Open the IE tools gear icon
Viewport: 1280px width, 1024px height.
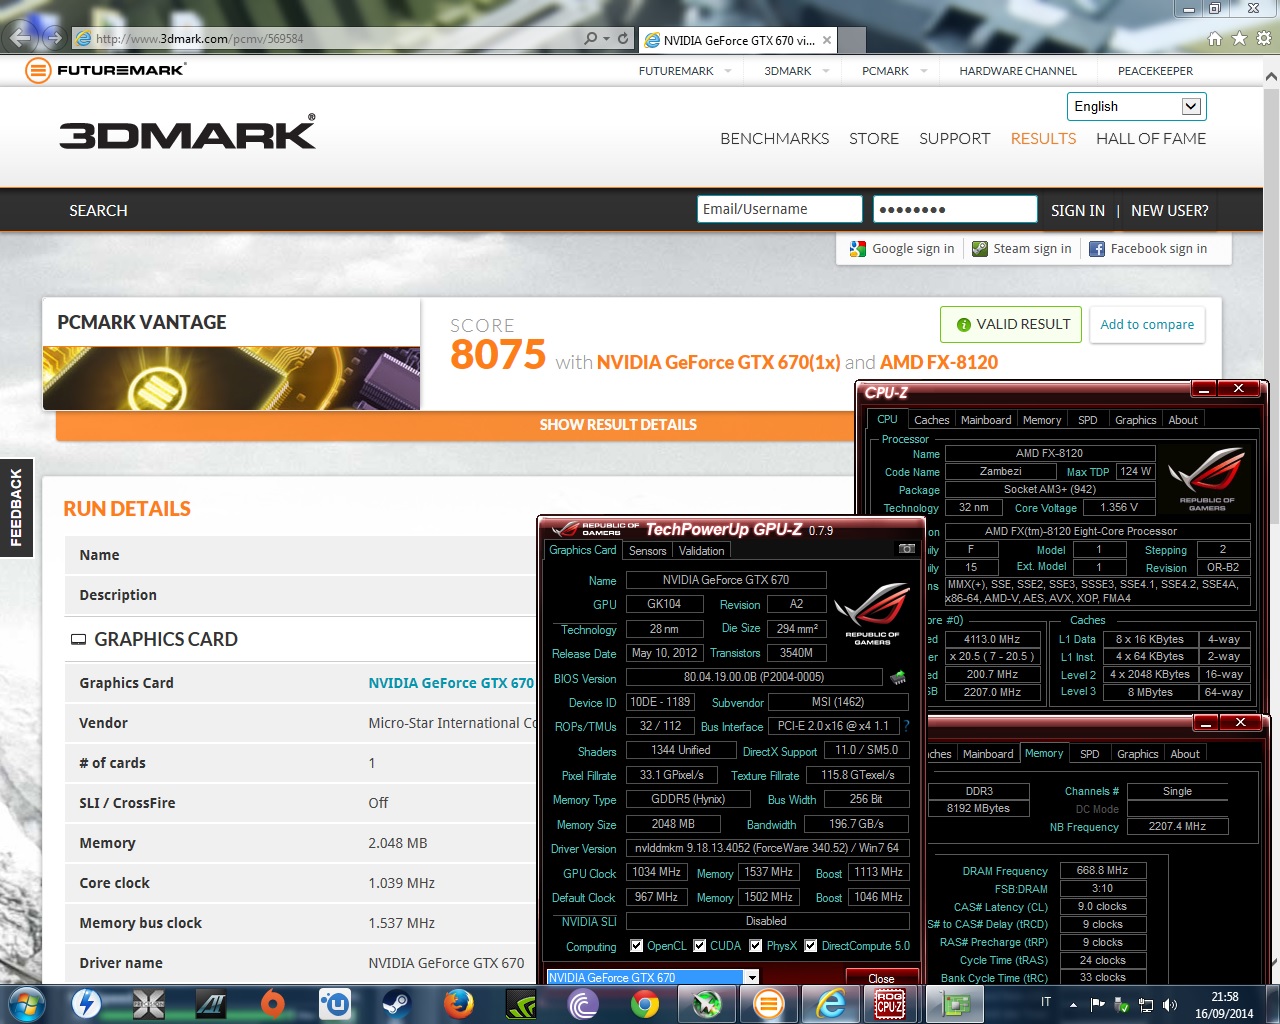pos(1264,38)
